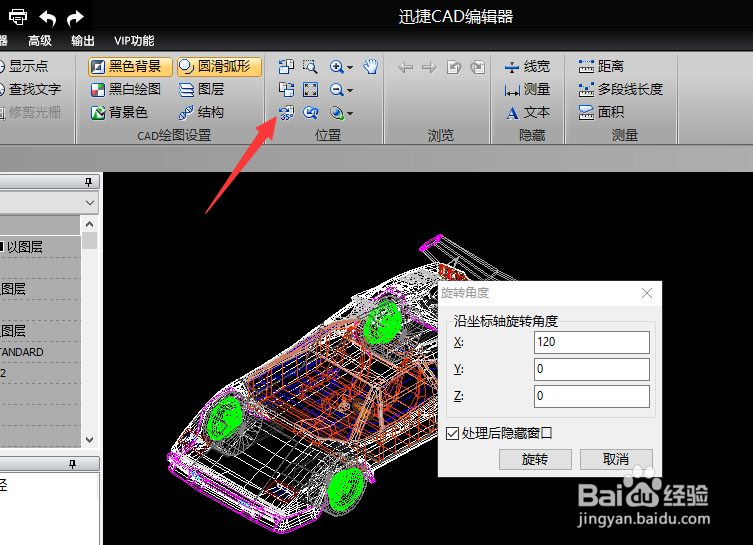Toggle 圆滑弧形 option
Screen dimensions: 753x545
pyautogui.click(x=219, y=66)
